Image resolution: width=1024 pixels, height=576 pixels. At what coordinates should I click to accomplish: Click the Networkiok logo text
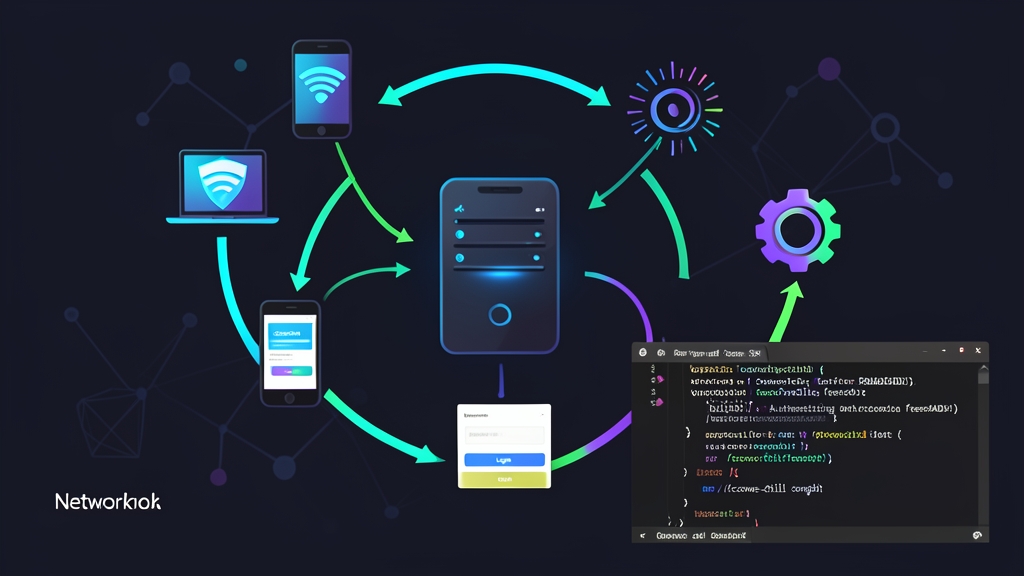108,502
